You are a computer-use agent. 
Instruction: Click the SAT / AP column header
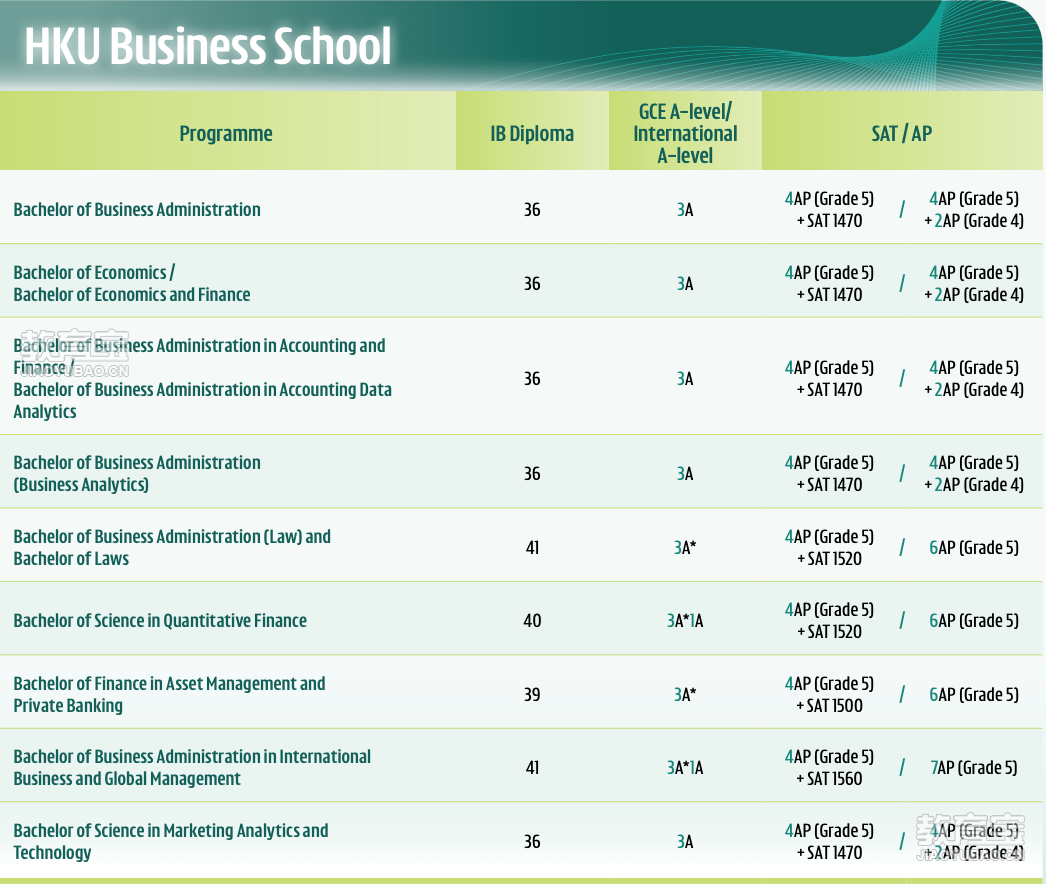(x=901, y=133)
